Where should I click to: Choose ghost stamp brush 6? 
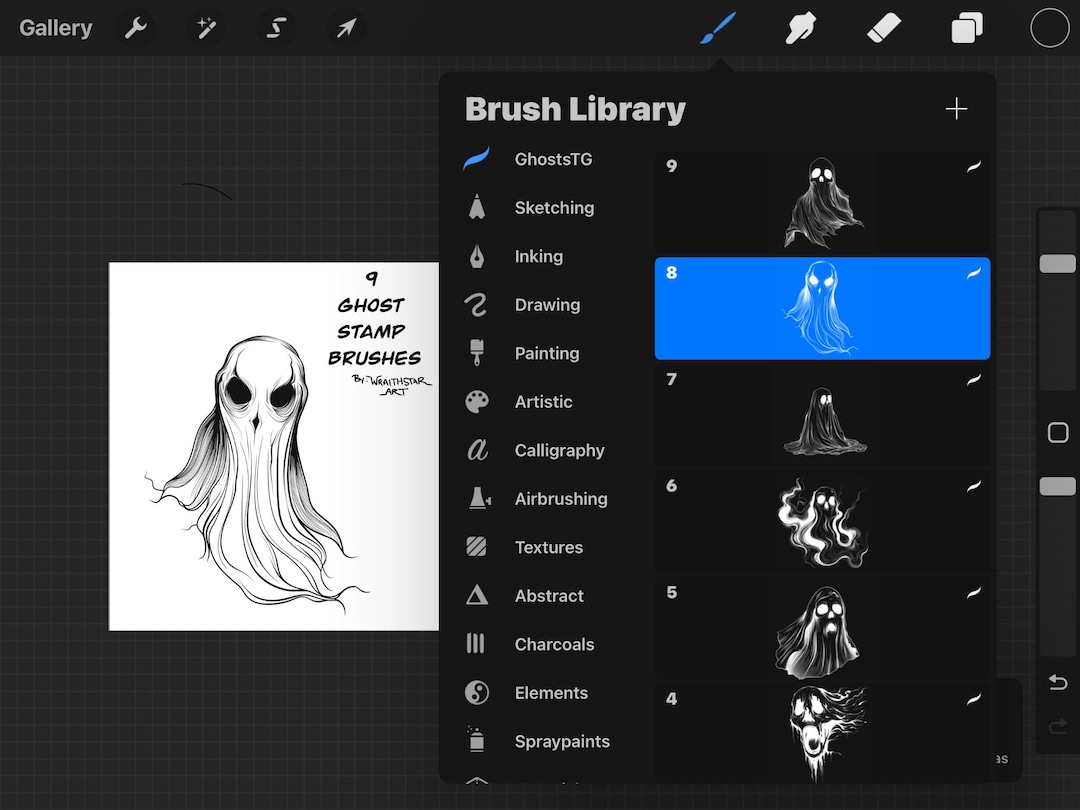[822, 522]
